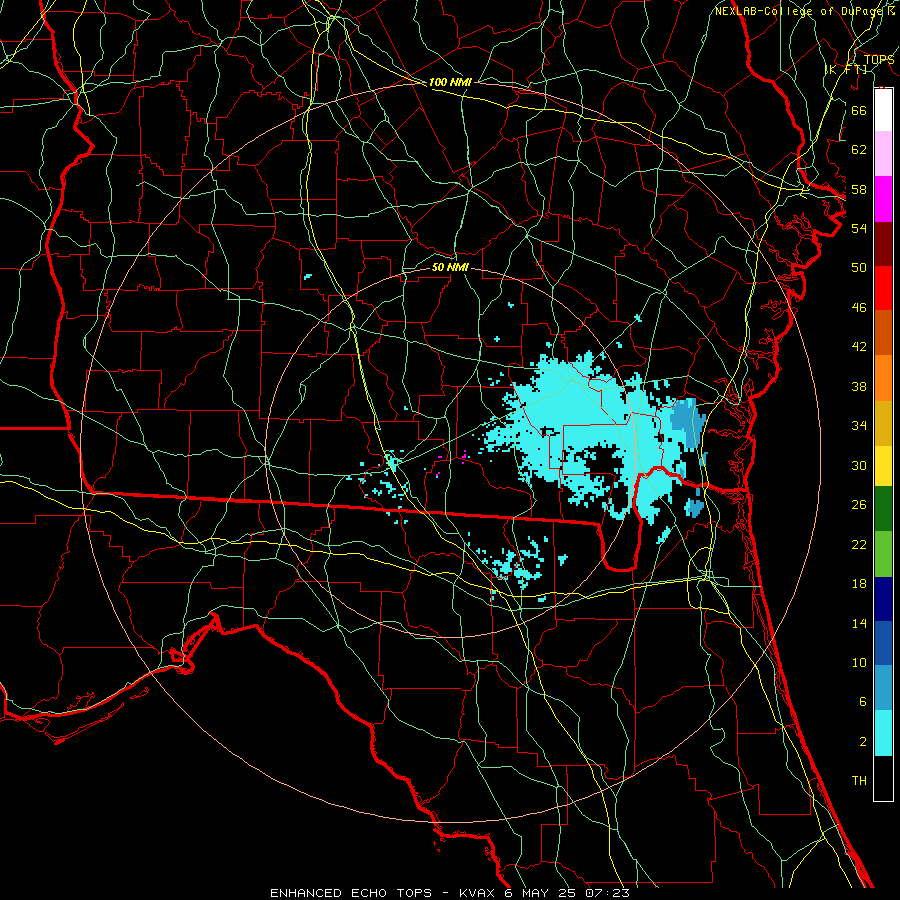Click the magenta 58 kft legend swatch
Image resolution: width=900 pixels, height=900 pixels.
coord(883,199)
